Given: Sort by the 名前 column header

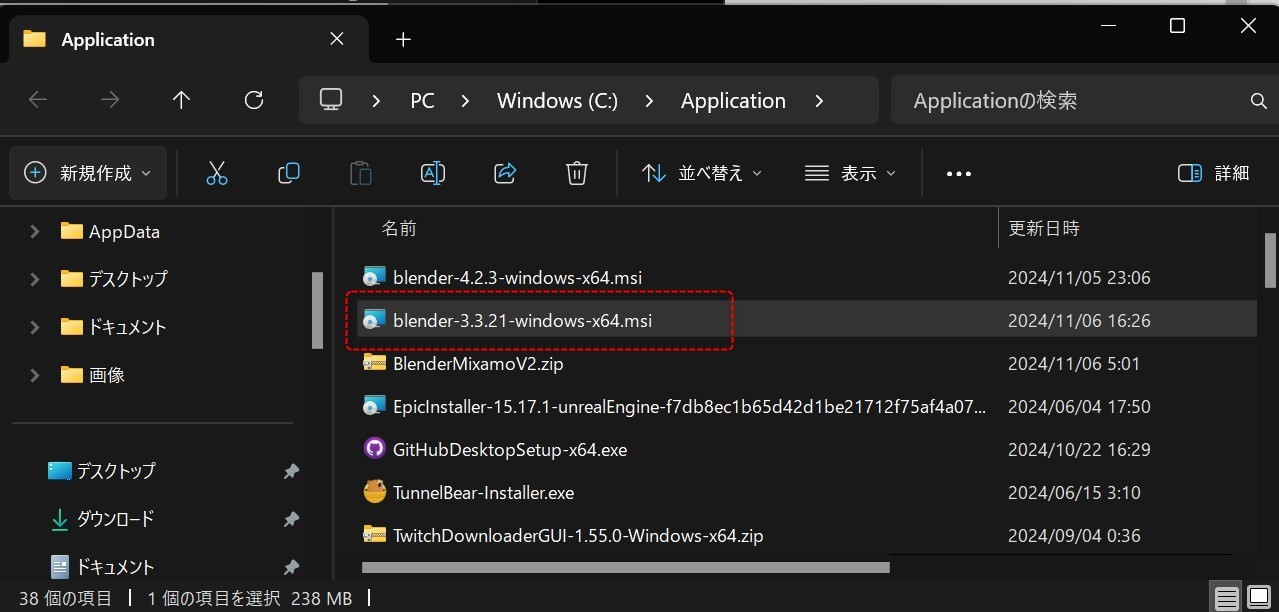Looking at the screenshot, I should pyautogui.click(x=399, y=229).
